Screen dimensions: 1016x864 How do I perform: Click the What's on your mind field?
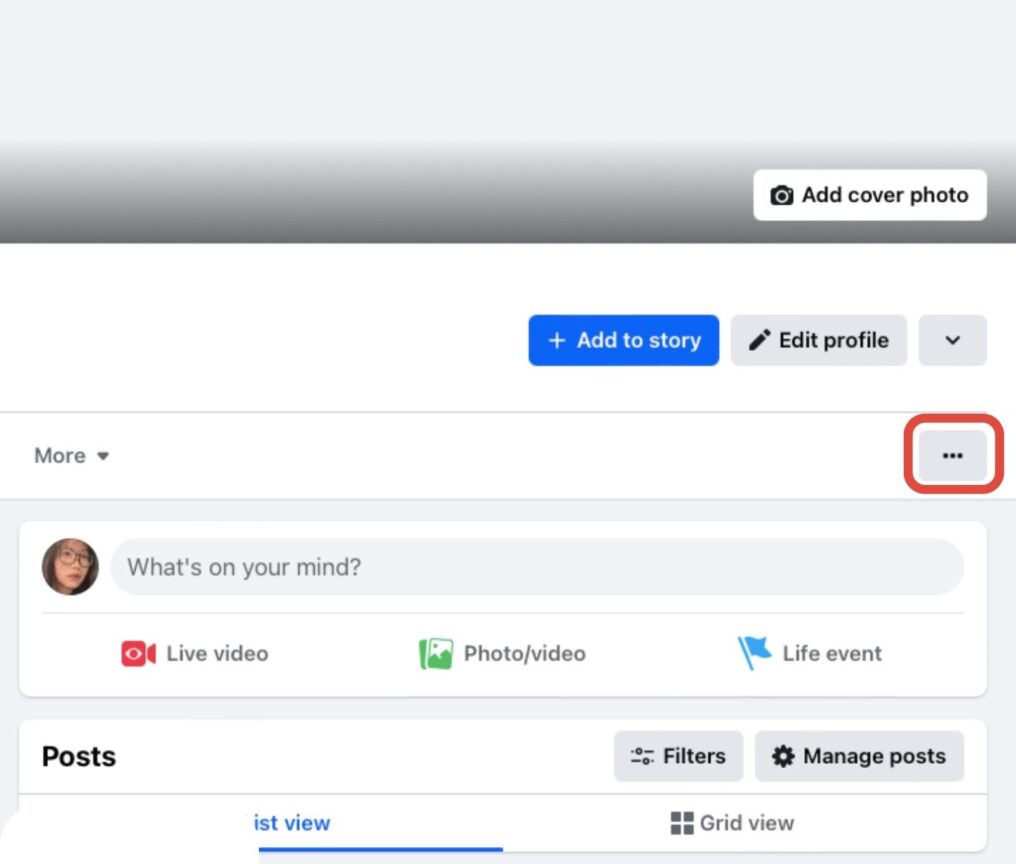click(x=539, y=567)
